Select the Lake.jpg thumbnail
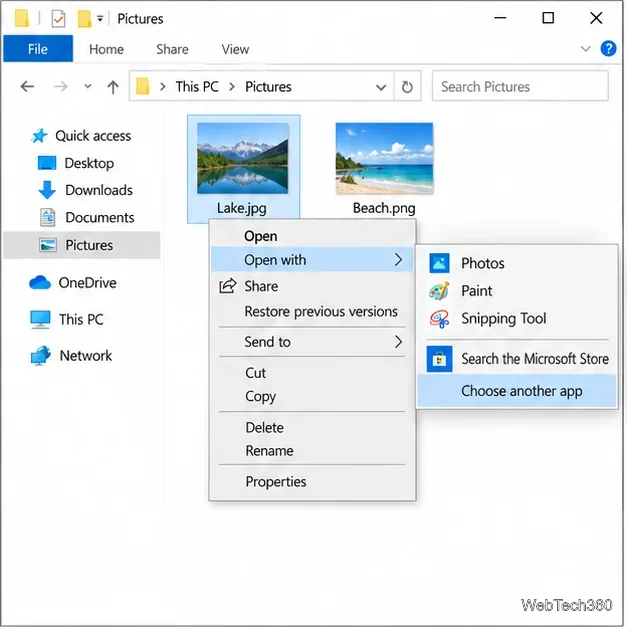 [x=243, y=158]
